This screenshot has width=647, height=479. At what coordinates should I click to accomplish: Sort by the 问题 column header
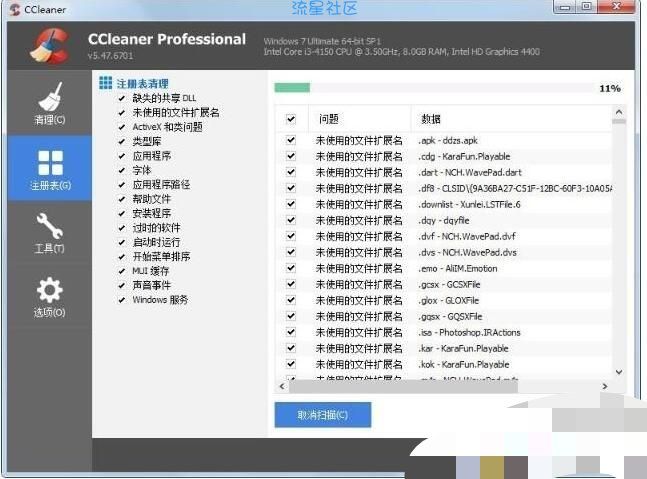coord(359,119)
